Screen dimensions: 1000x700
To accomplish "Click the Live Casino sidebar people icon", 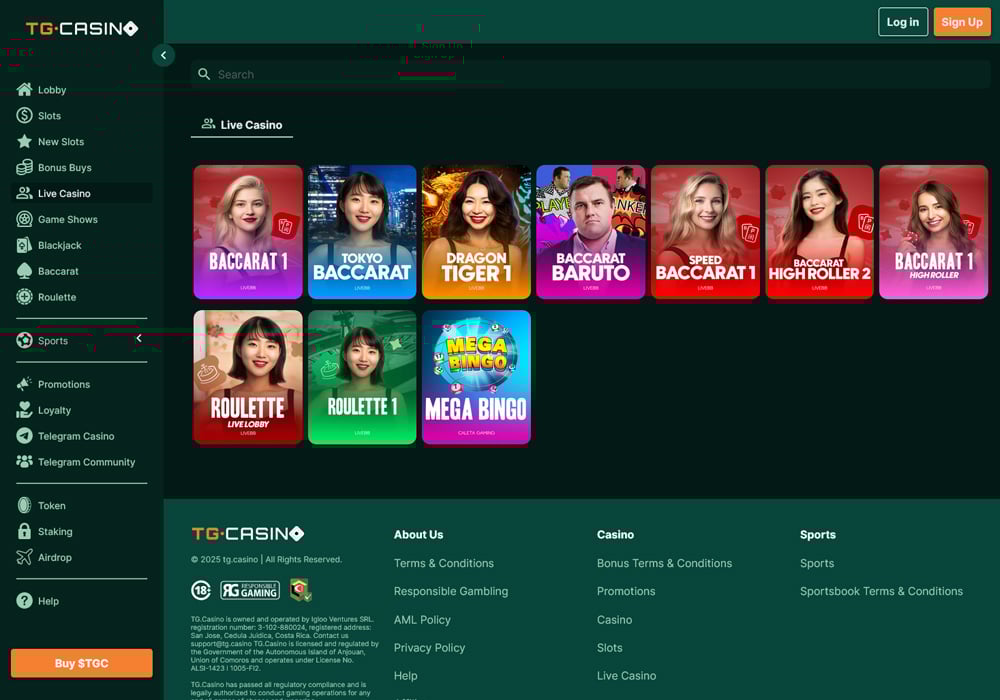I will (x=24, y=193).
